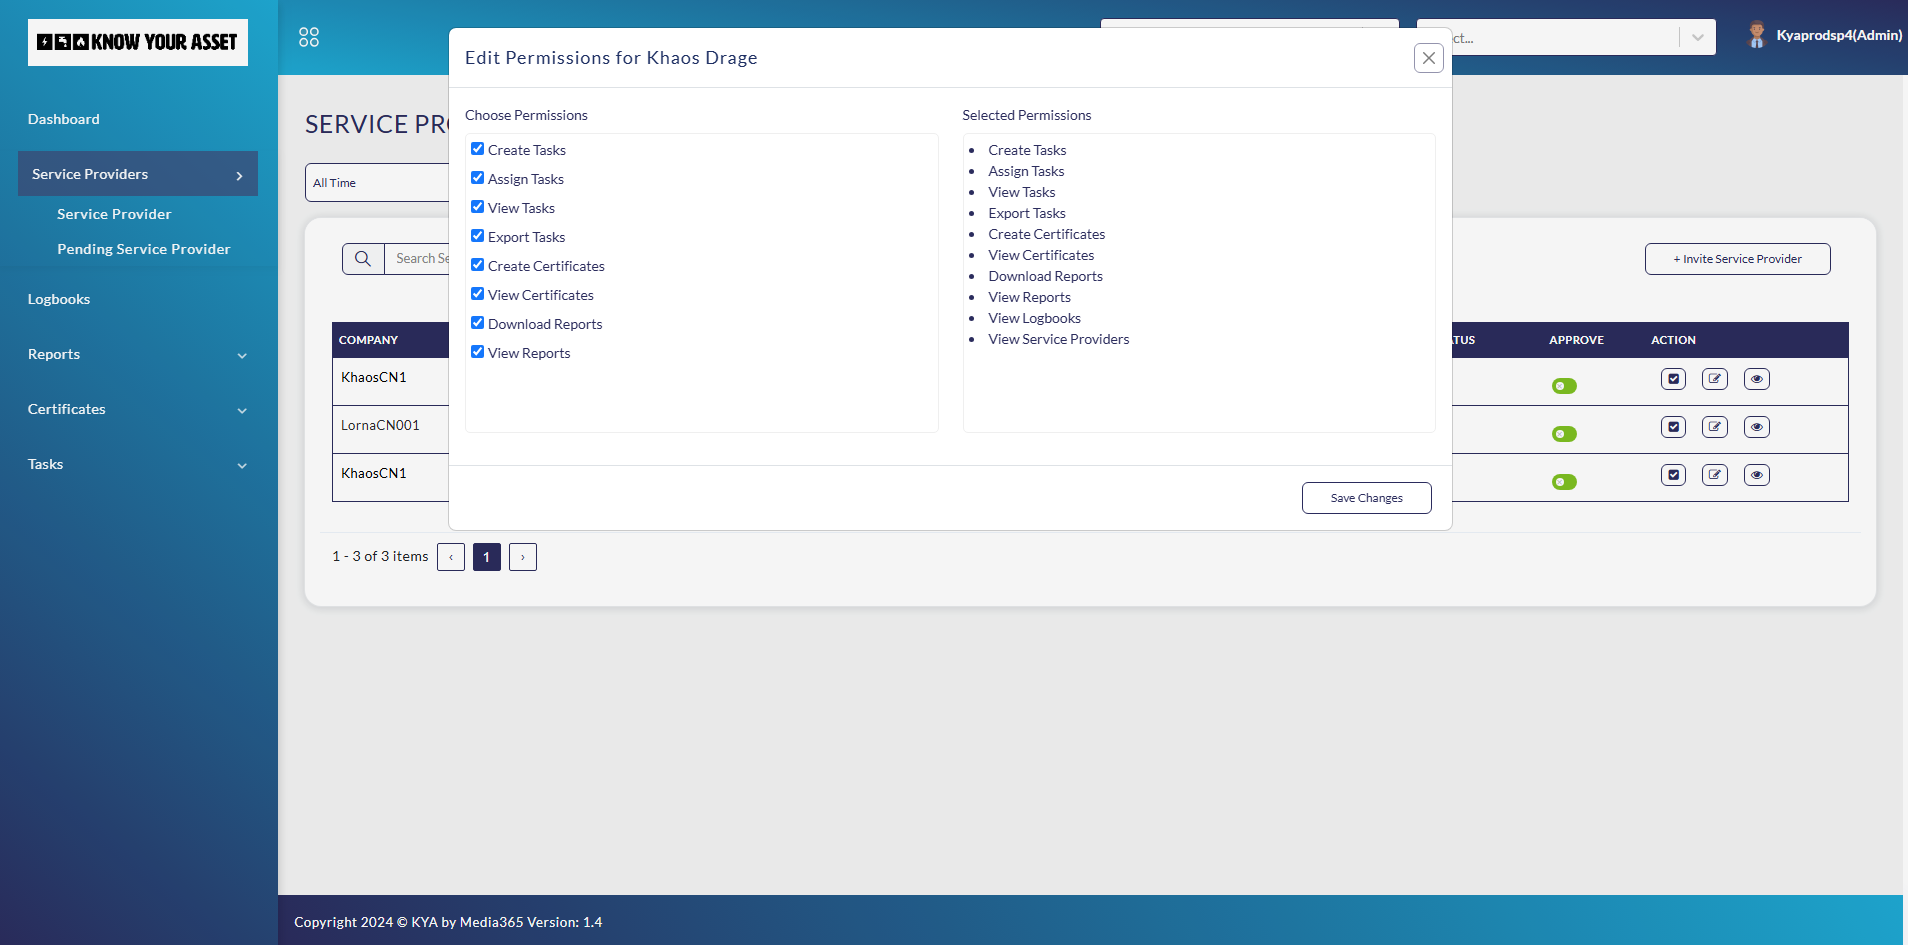The height and width of the screenshot is (945, 1908).
Task: Toggle approve switch for first KhaosCN1 row
Action: coord(1564,386)
